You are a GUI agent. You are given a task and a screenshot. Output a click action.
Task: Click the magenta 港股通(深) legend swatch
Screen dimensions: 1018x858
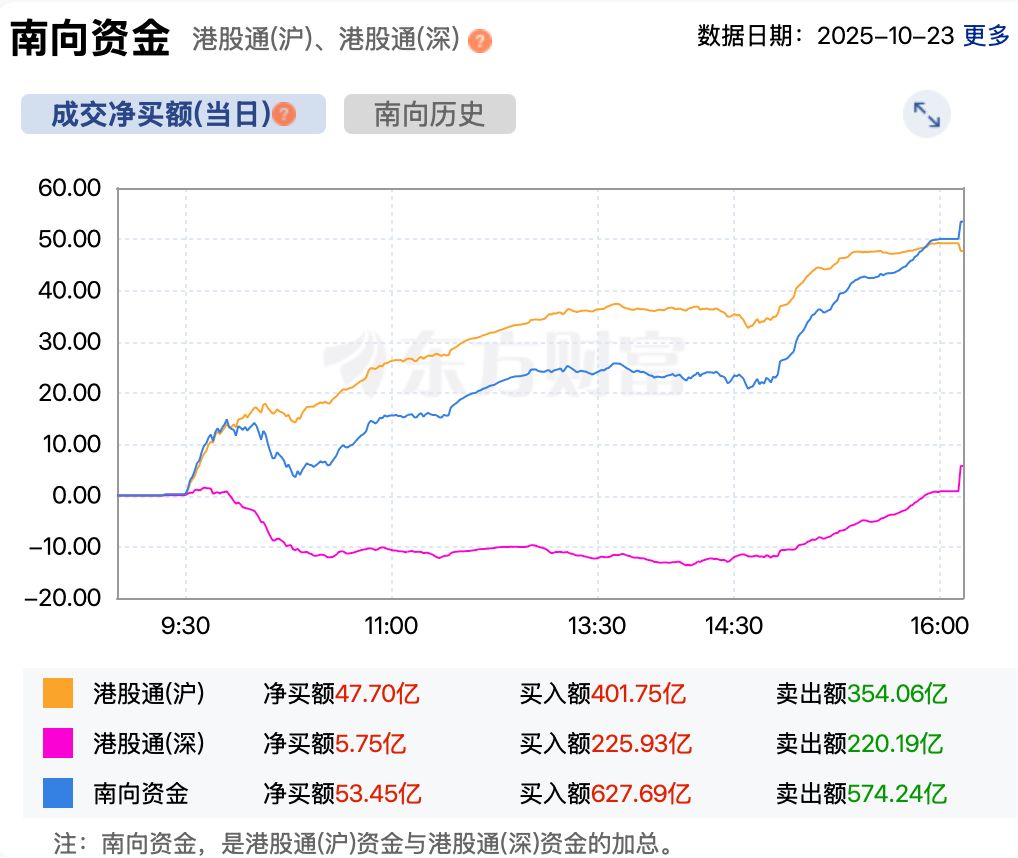58,743
